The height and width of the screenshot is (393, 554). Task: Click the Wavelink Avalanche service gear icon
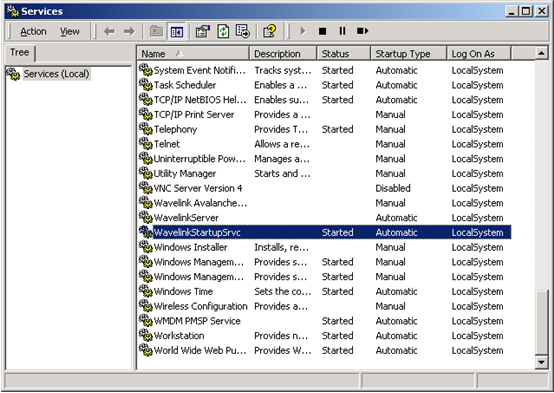tap(146, 203)
